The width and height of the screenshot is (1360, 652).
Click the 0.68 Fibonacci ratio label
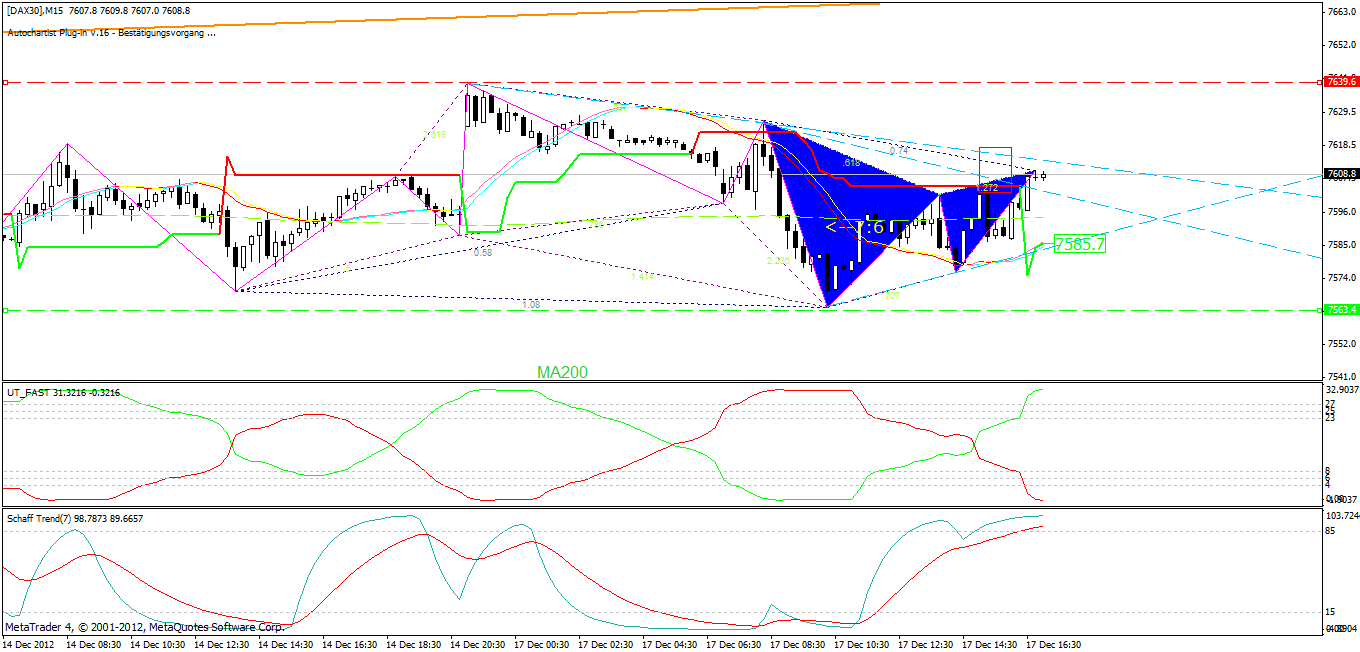tap(482, 254)
